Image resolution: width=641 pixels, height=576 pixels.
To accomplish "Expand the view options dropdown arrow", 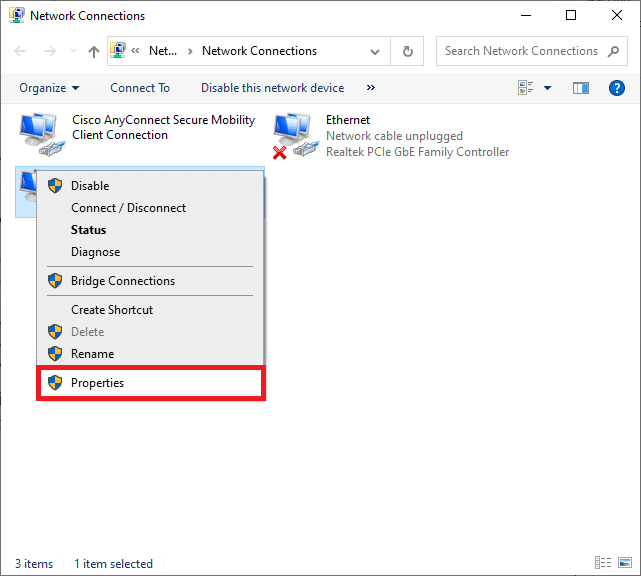I will pos(547,88).
